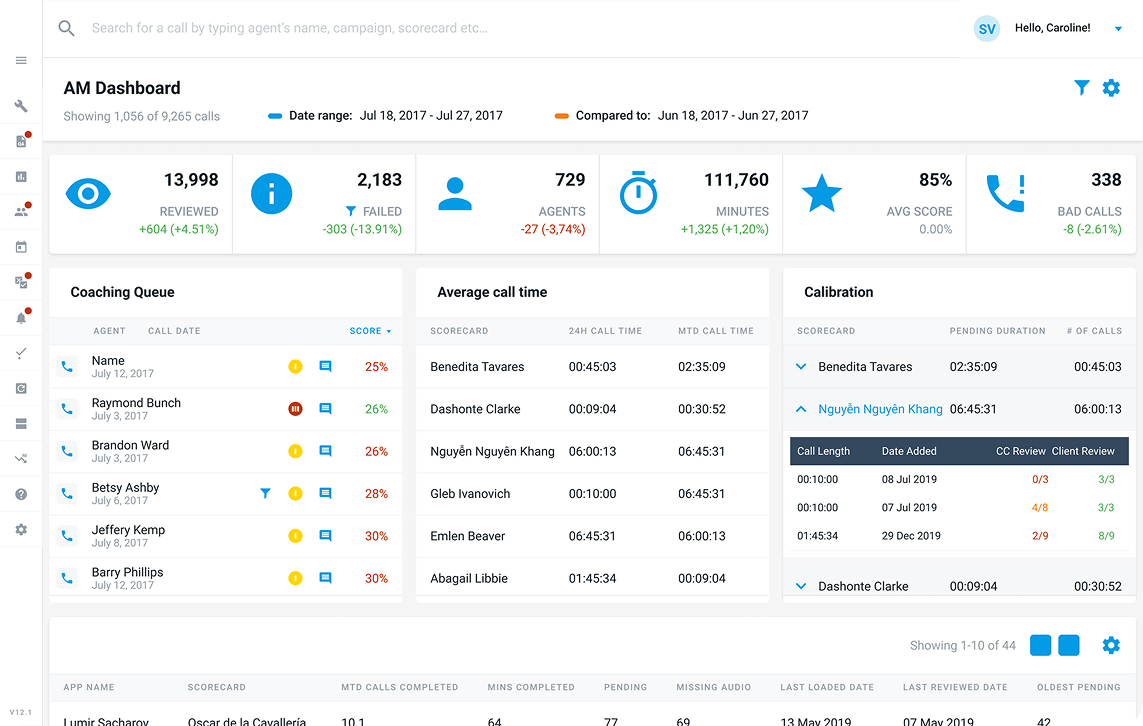
Task: Toggle the second blue view button near table gear
Action: tap(1069, 645)
